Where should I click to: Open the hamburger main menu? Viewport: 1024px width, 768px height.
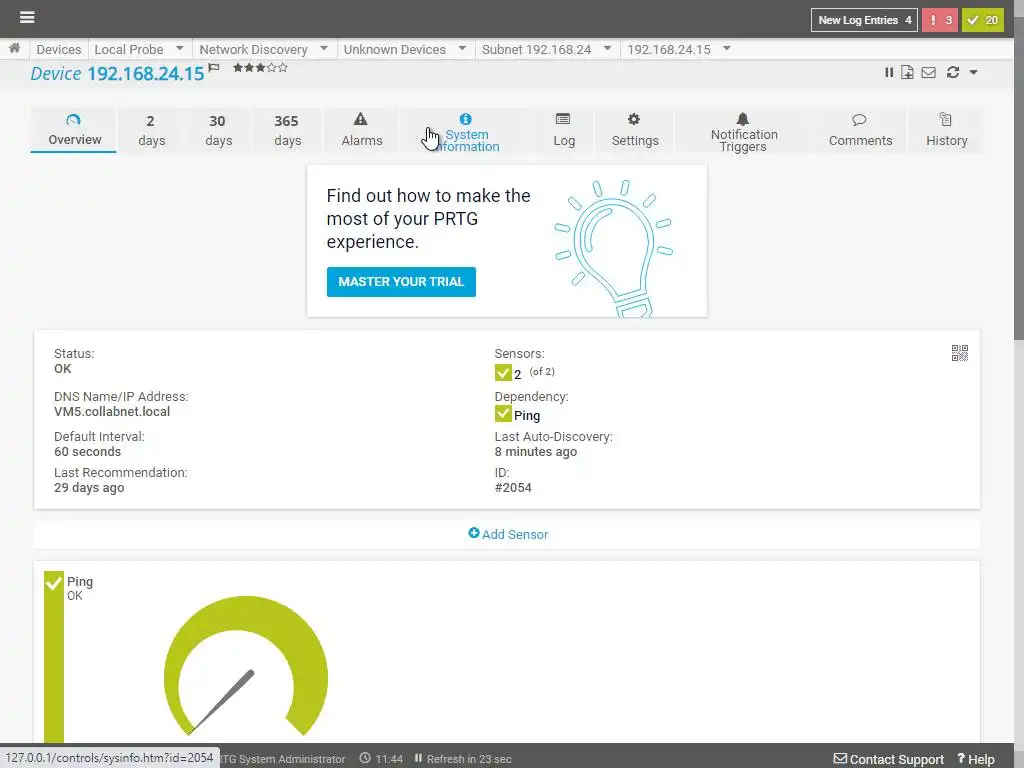click(x=27, y=18)
